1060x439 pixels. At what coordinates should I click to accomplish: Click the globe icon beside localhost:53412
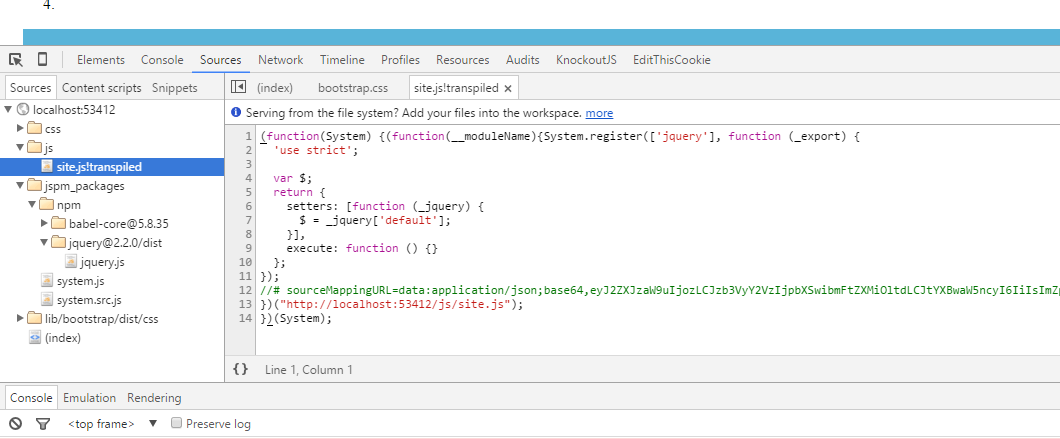23,110
